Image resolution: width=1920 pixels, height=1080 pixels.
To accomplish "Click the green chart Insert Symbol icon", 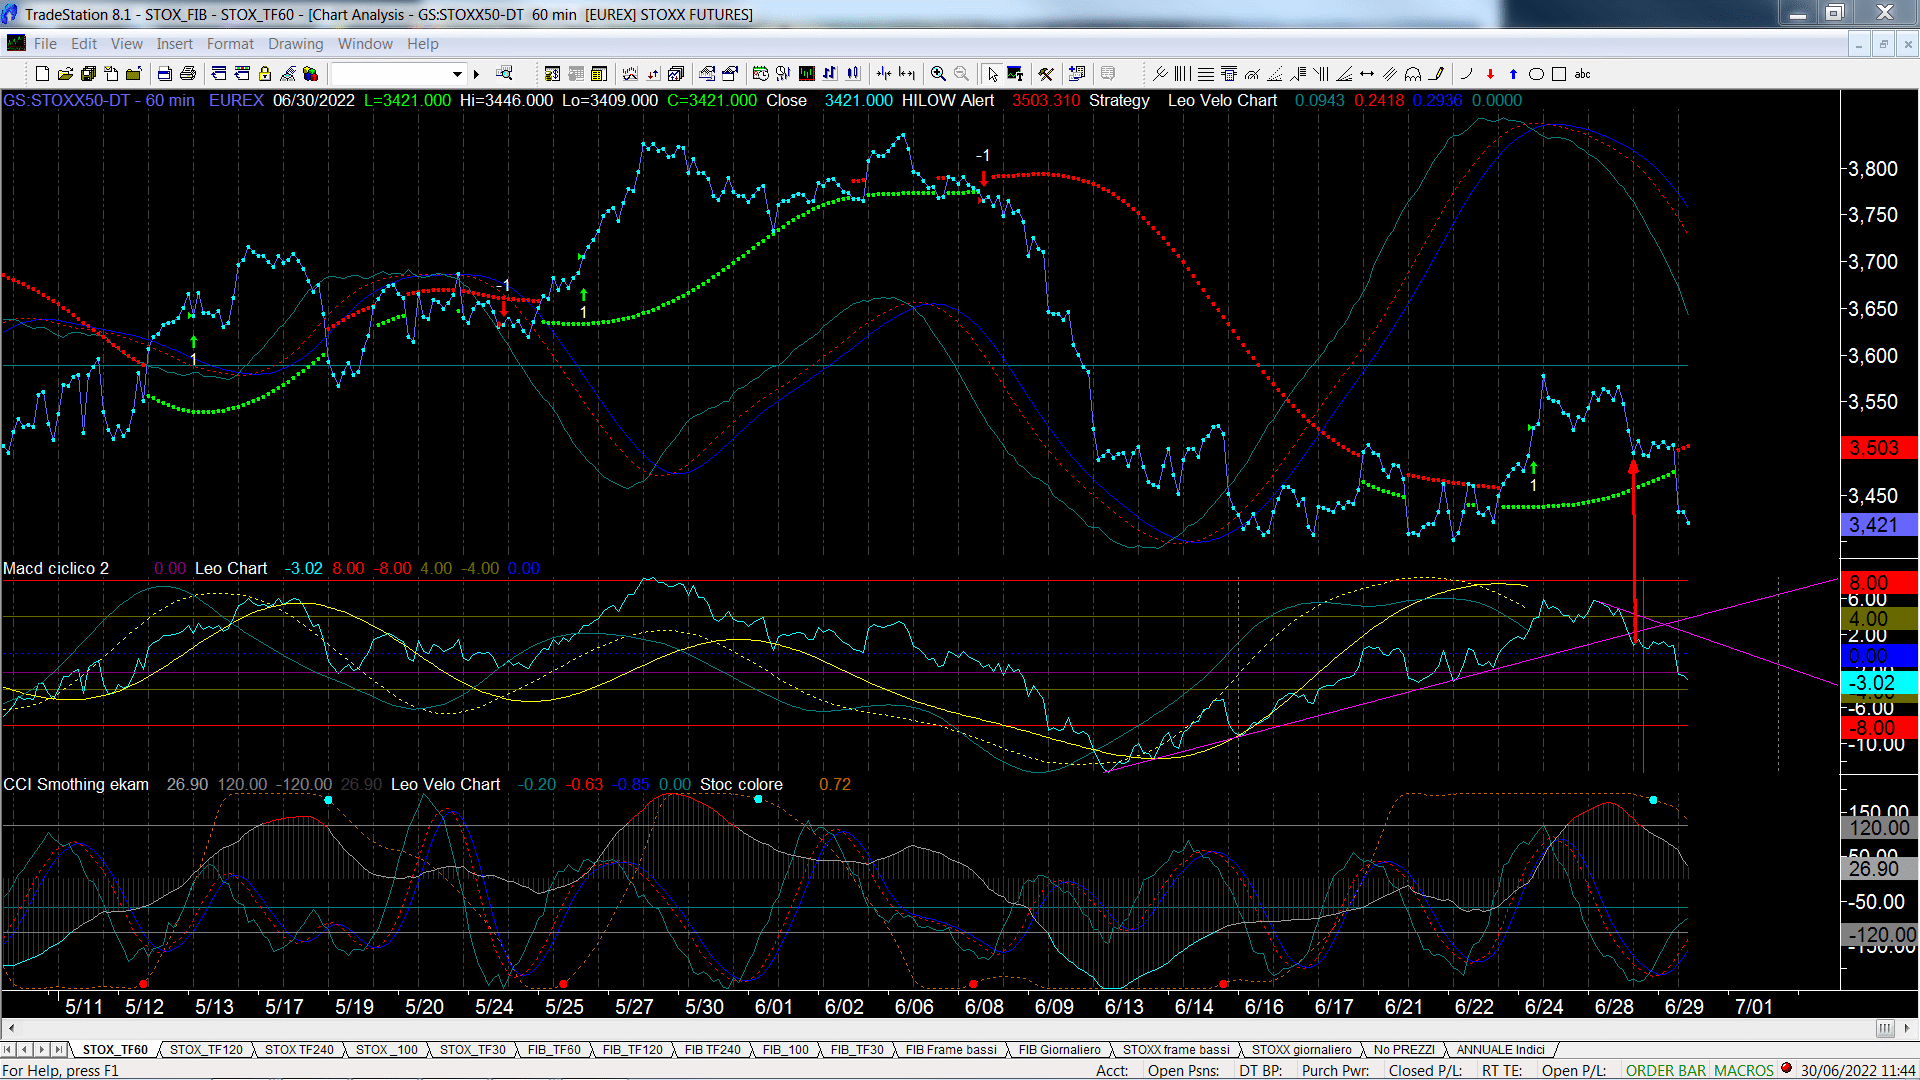I will click(806, 74).
